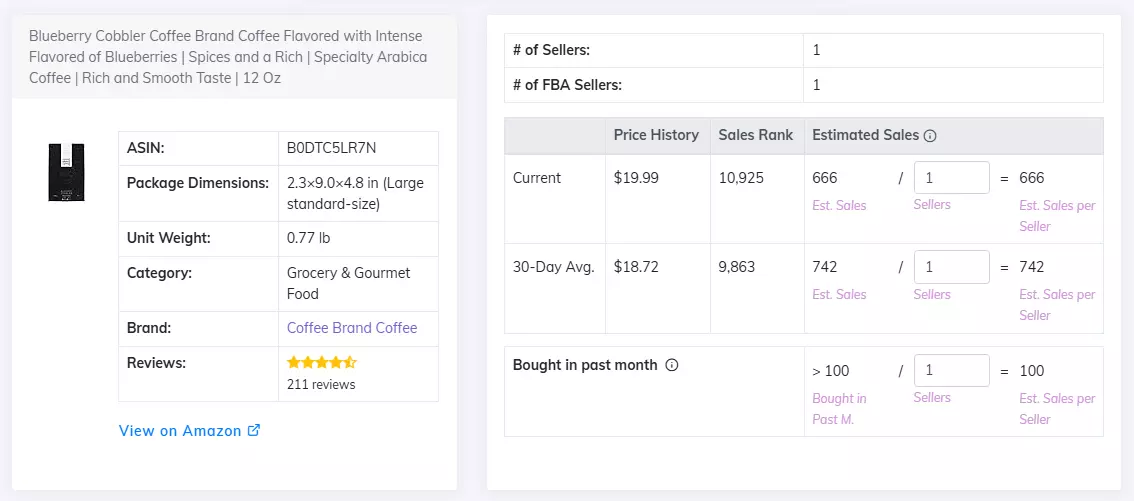
Task: Click the Category: label
Action: click(x=157, y=273)
